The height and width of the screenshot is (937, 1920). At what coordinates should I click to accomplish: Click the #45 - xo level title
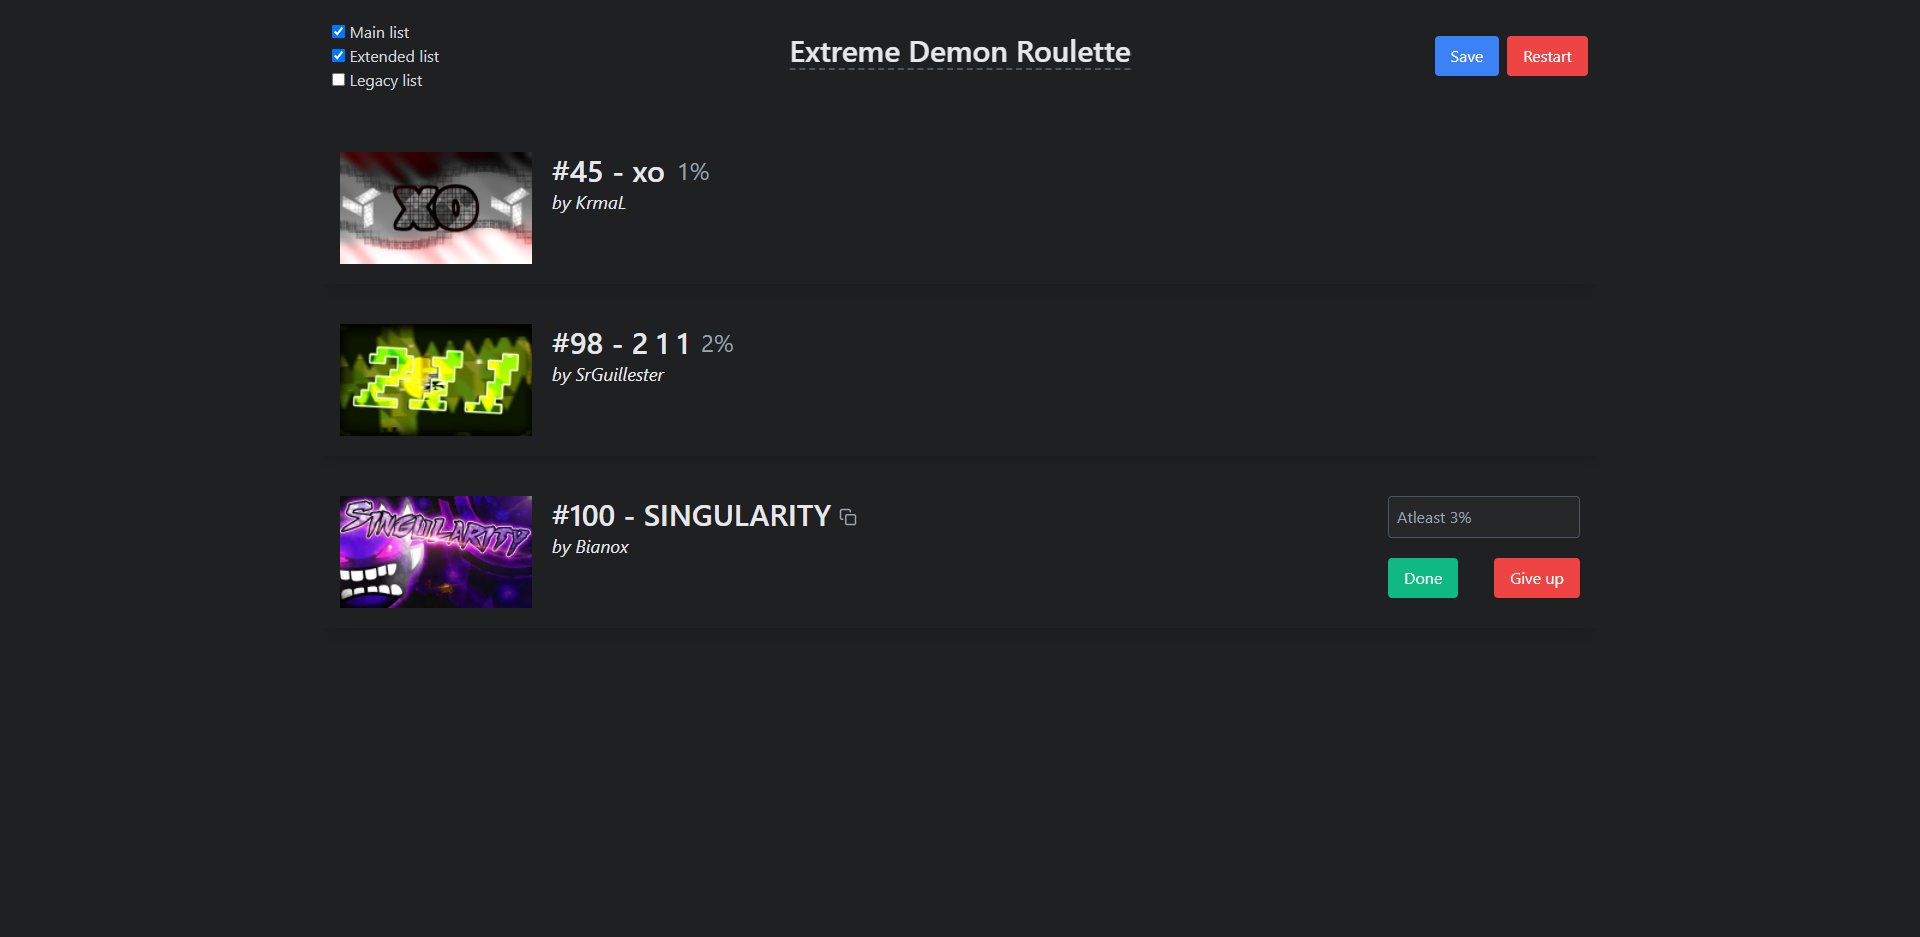(x=608, y=172)
